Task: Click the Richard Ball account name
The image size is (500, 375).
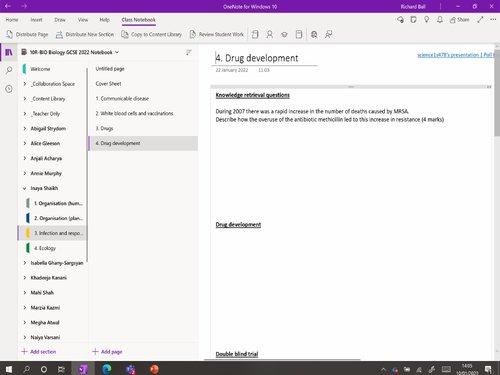Action: (413, 6)
